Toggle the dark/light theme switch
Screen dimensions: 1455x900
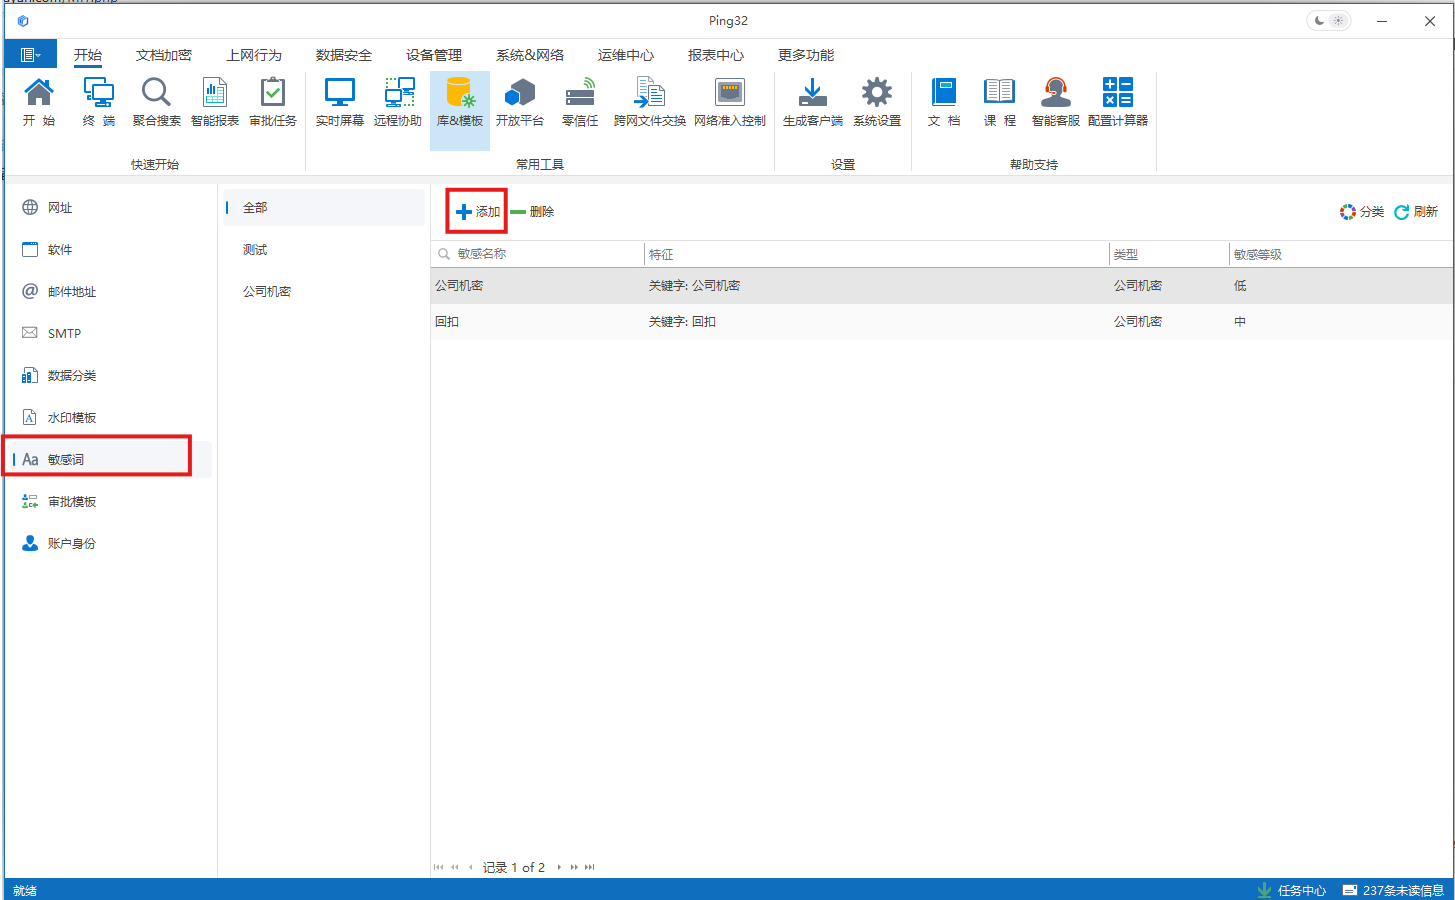tap(1328, 21)
